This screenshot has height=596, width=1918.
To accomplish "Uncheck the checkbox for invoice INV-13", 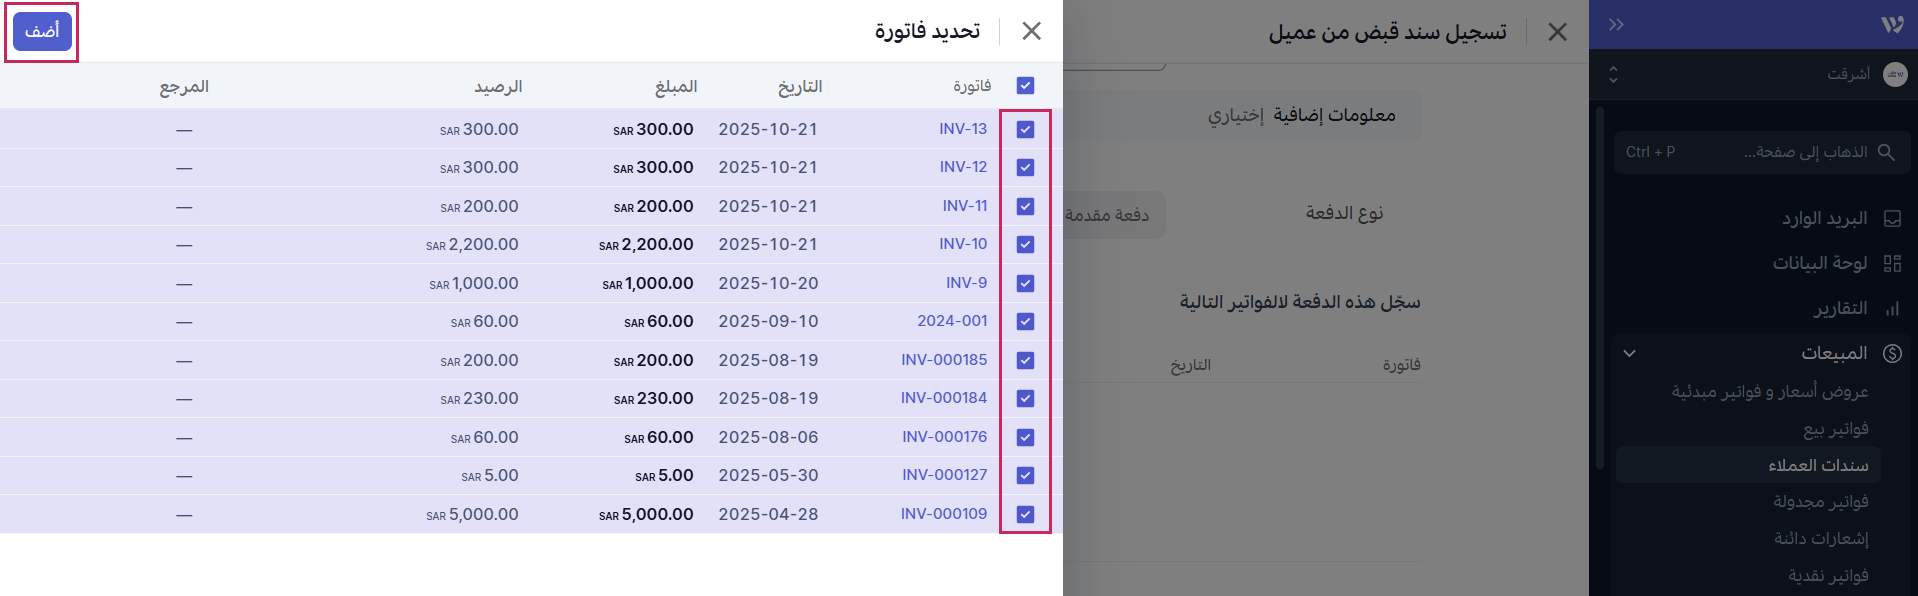I will click(x=1025, y=129).
